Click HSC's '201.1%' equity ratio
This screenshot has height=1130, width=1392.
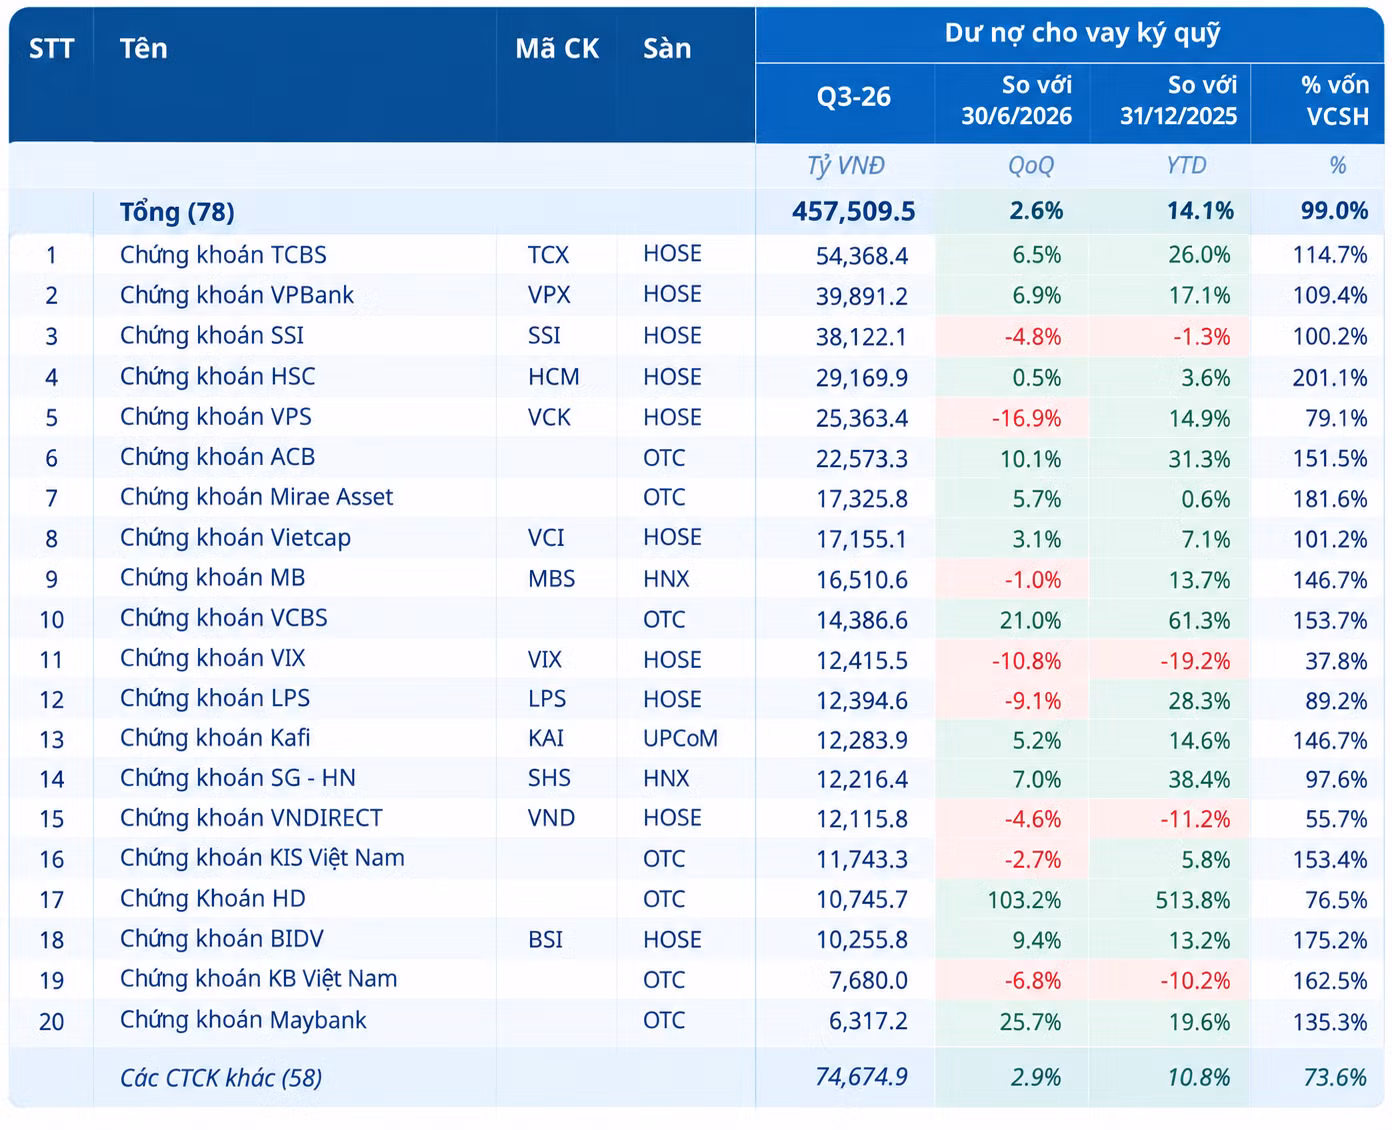[x=1329, y=377]
